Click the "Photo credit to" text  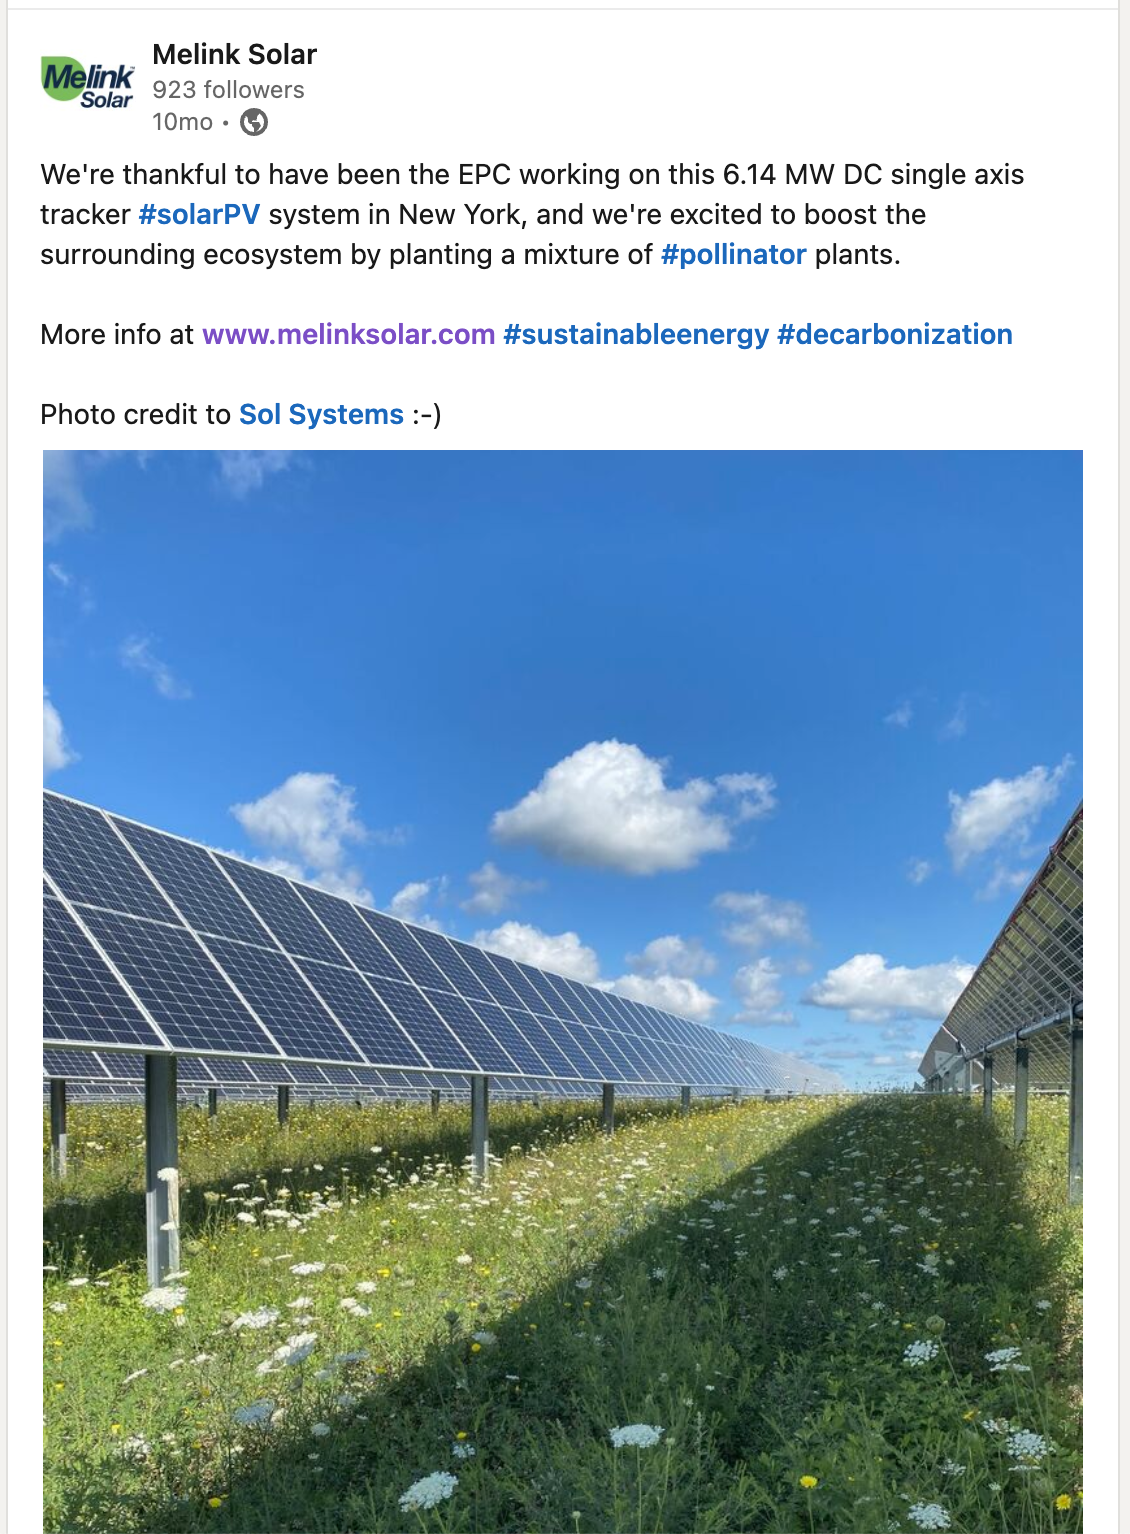tap(135, 414)
